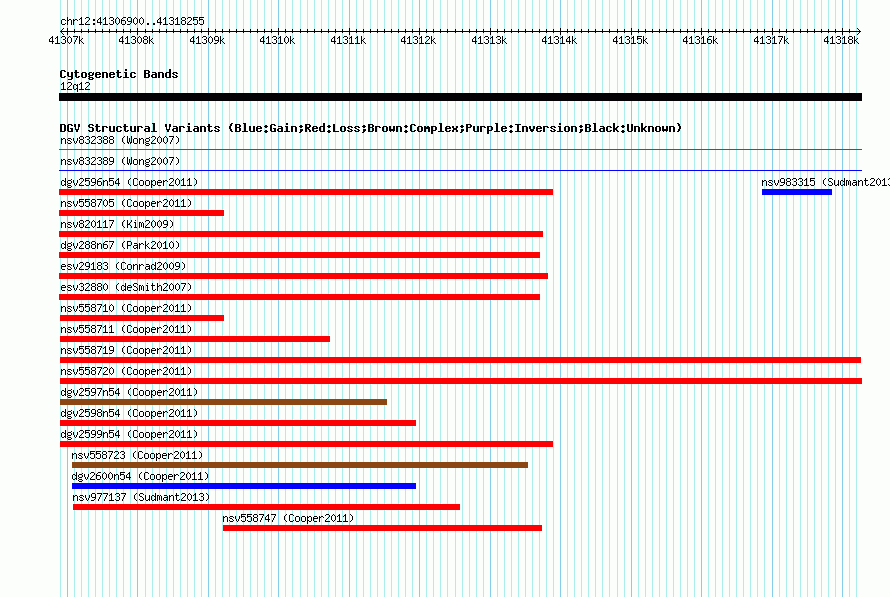Click the nsv832389 (Wong2007) label
890x597 pixels.
[120, 161]
